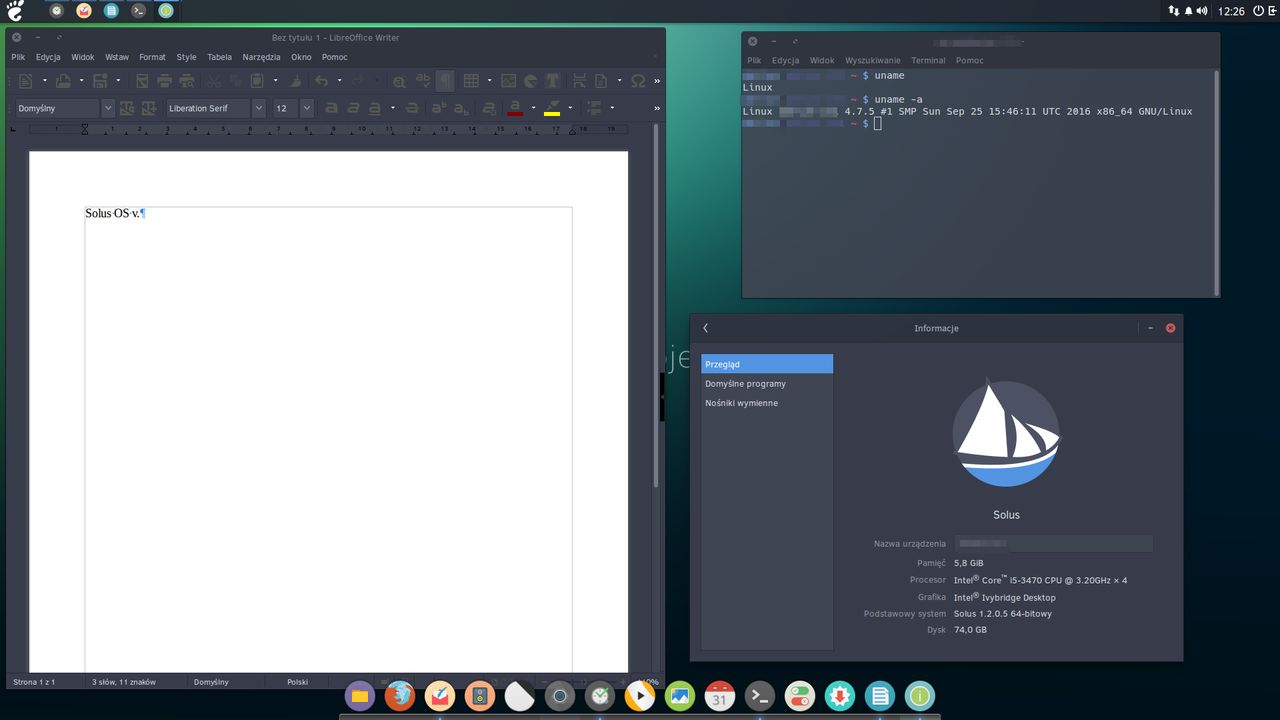1280x720 pixels.
Task: Run the spelling check in Writer
Action: coord(424,80)
